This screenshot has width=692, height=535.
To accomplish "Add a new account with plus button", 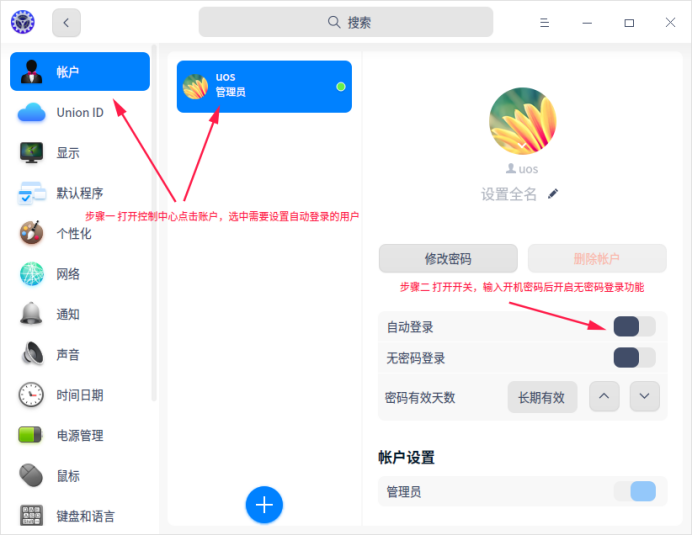I will (264, 505).
